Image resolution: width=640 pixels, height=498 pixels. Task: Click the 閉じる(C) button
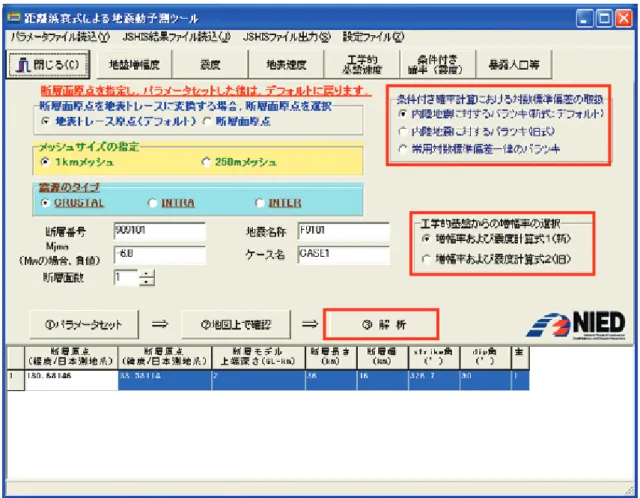48,64
